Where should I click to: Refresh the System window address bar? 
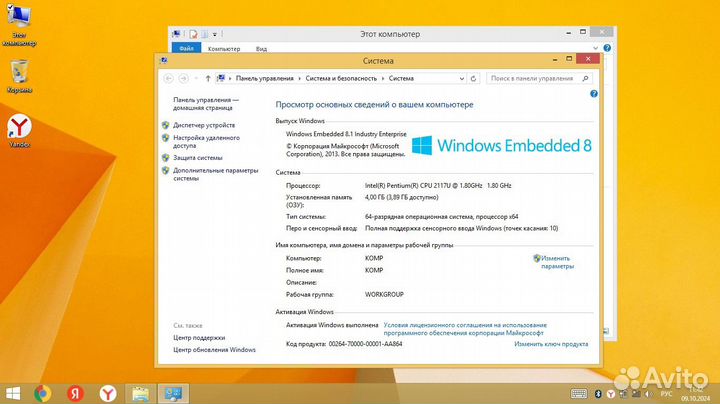coord(473,79)
